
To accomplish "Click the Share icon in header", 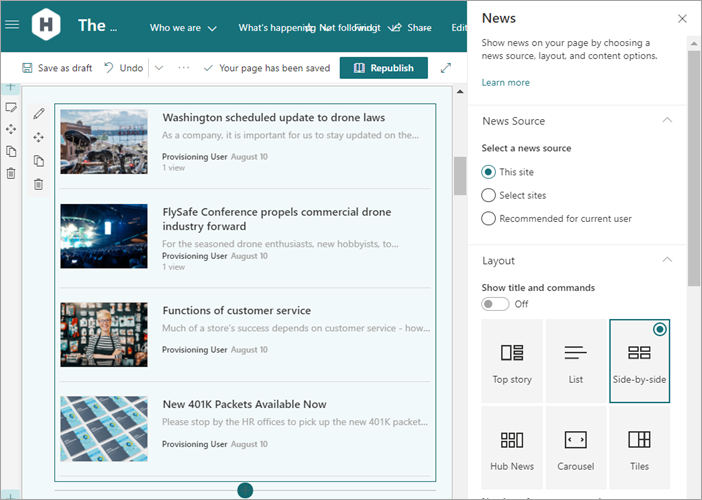I will (395, 28).
